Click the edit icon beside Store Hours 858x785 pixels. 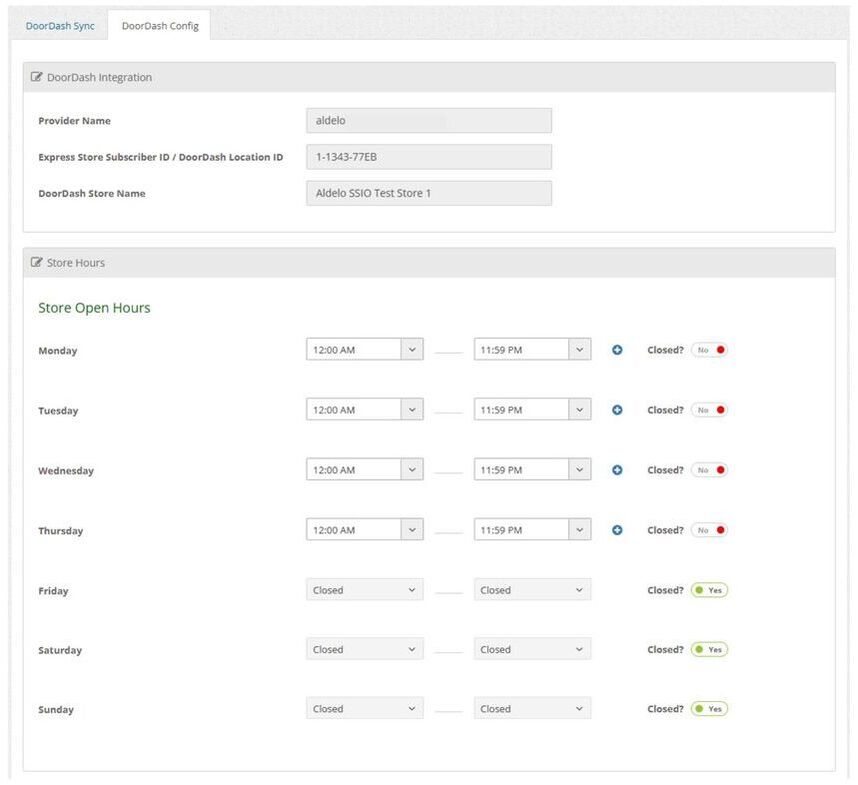[x=36, y=263]
